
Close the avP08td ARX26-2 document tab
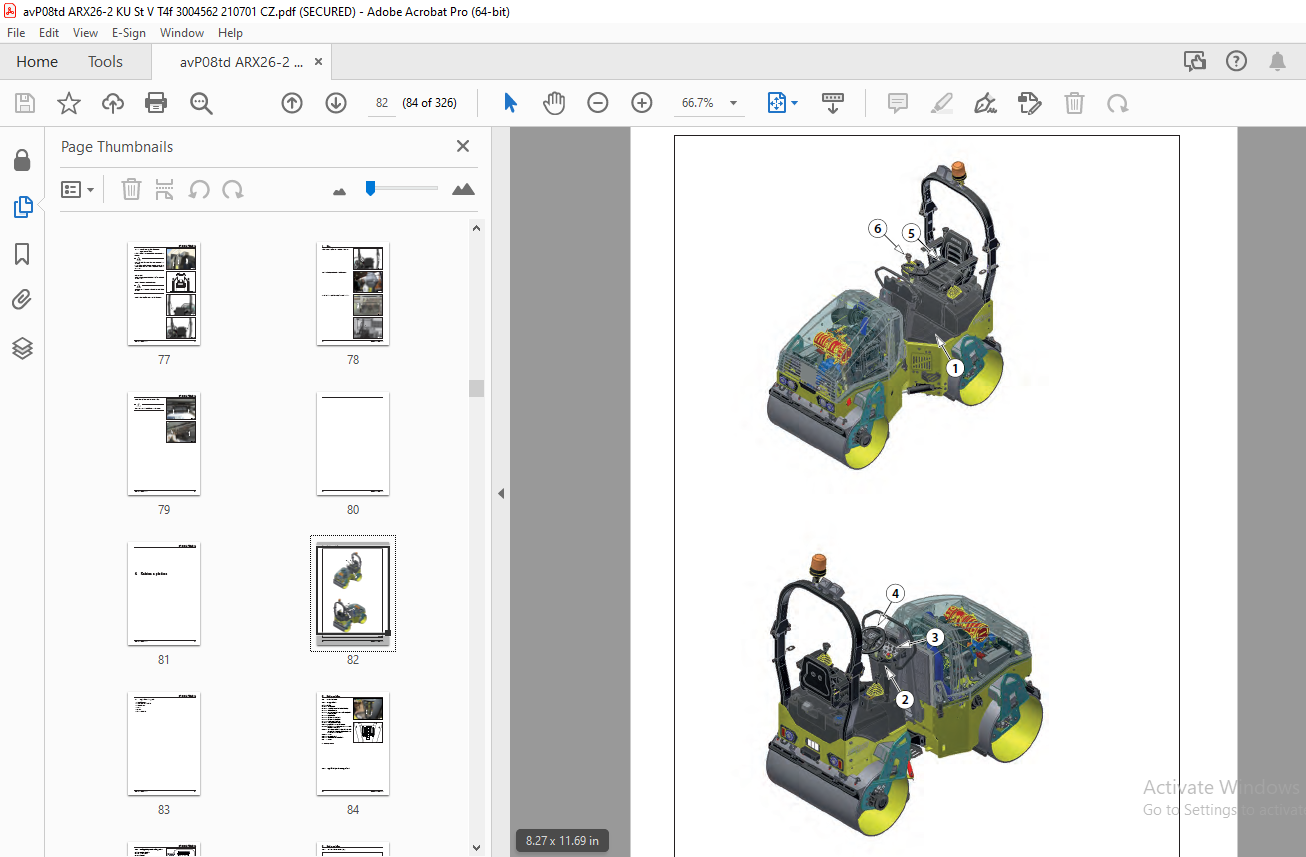coord(319,62)
